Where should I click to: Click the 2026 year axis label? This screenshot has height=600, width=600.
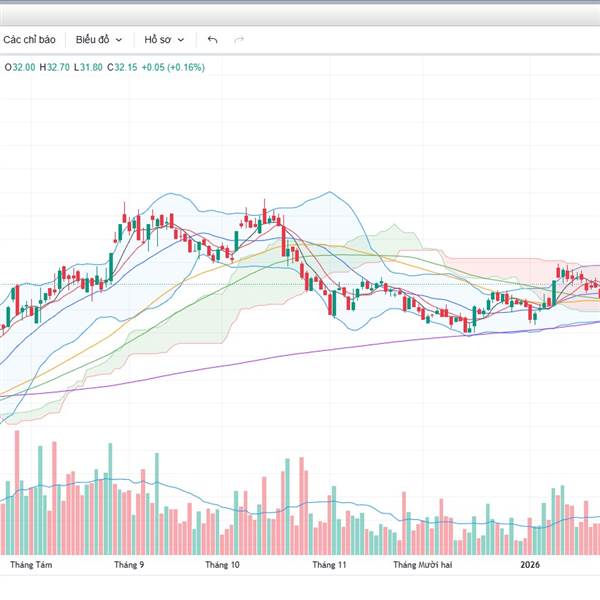click(x=530, y=565)
